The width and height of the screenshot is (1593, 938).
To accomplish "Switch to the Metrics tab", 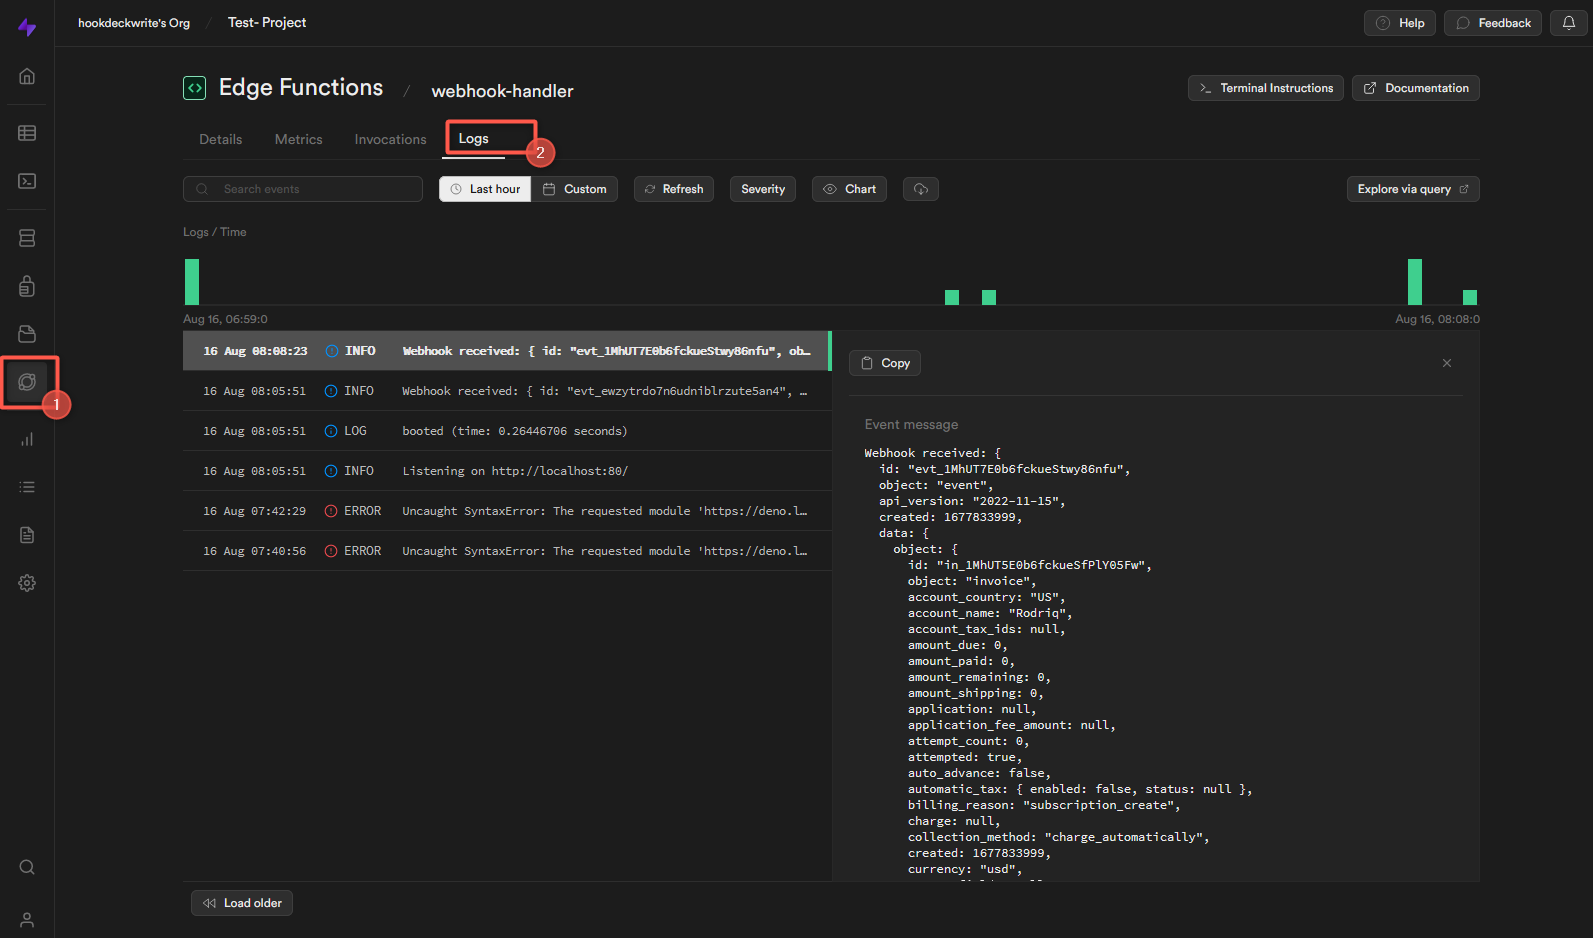I will [298, 140].
